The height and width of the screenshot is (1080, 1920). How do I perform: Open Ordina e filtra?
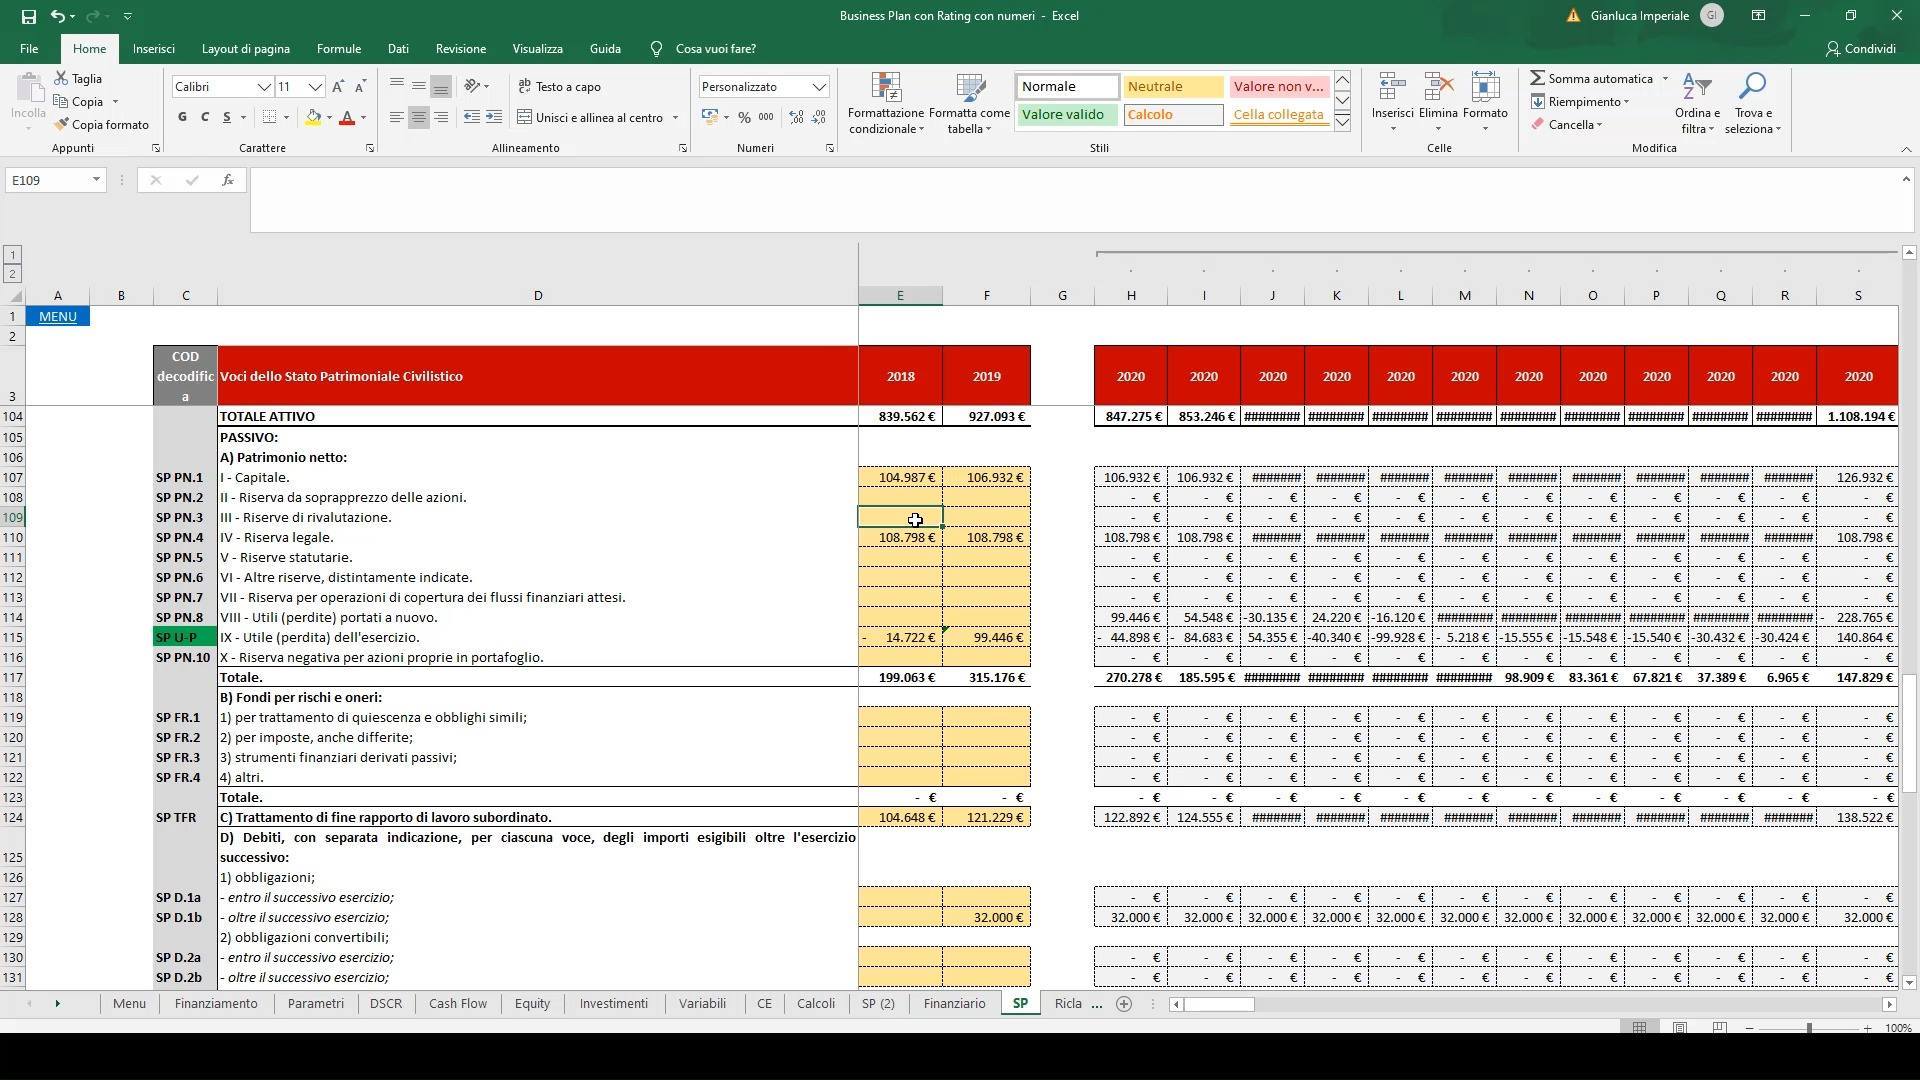[1697, 102]
